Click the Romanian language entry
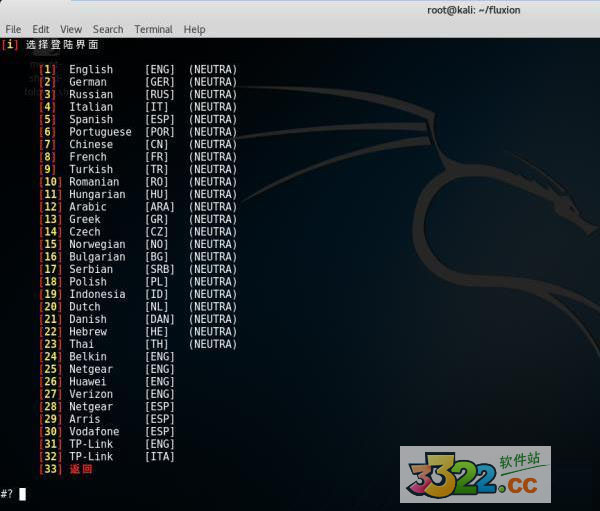 point(94,182)
